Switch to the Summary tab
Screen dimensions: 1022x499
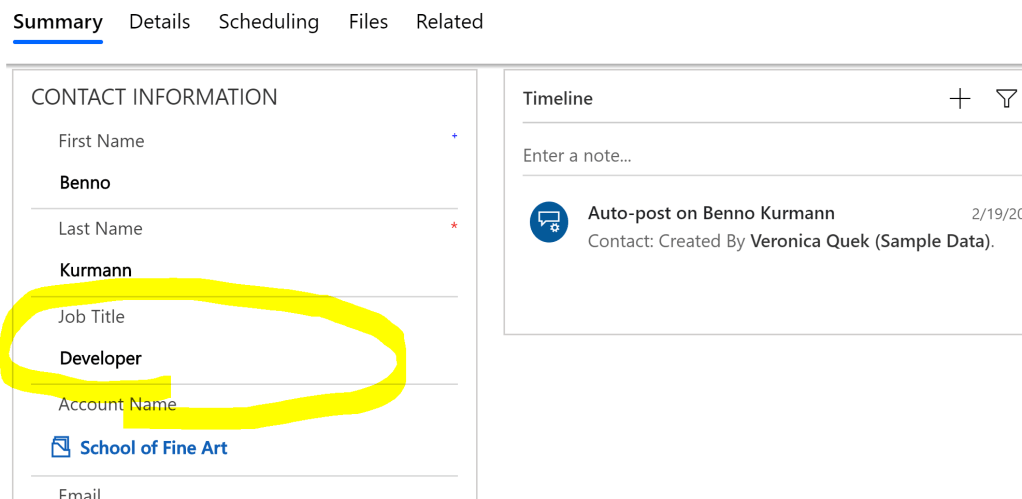(58, 22)
